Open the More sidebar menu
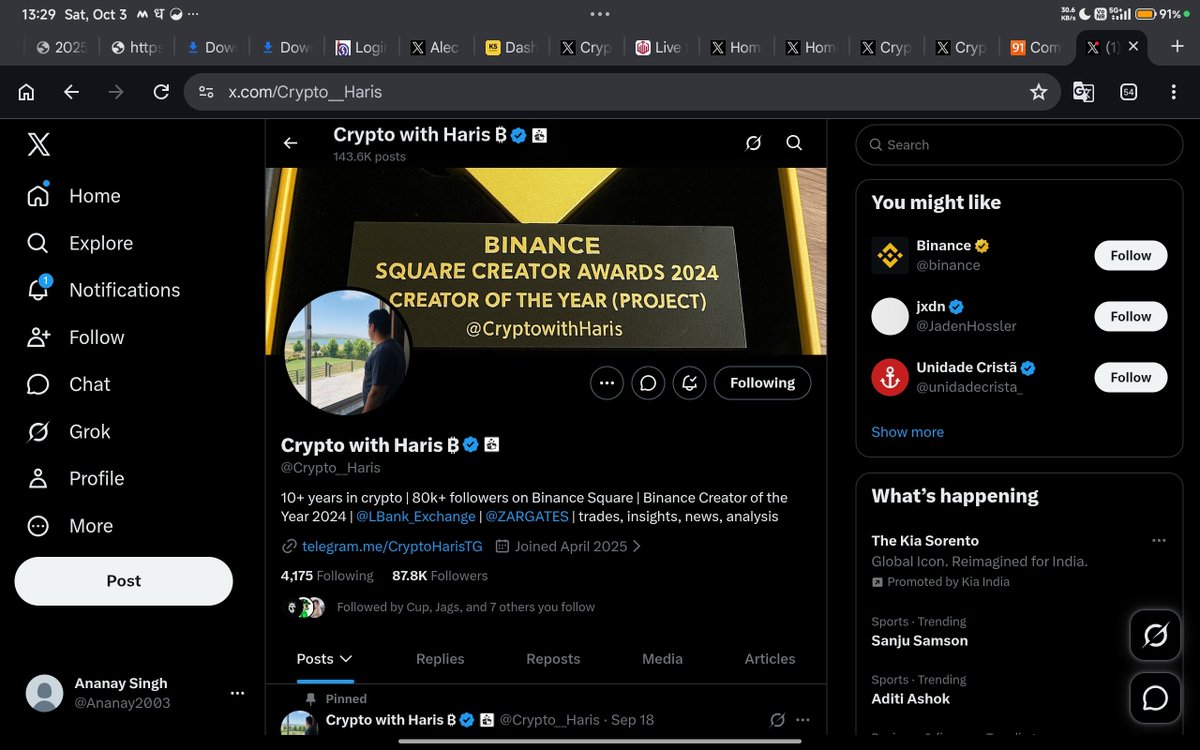The image size is (1200, 750). tap(70, 526)
